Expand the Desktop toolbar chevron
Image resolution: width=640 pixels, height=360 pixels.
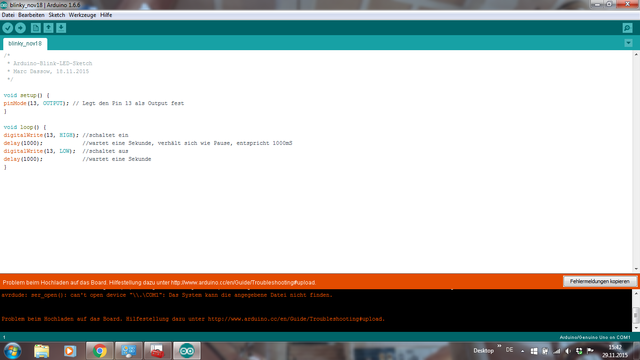click(x=499, y=346)
